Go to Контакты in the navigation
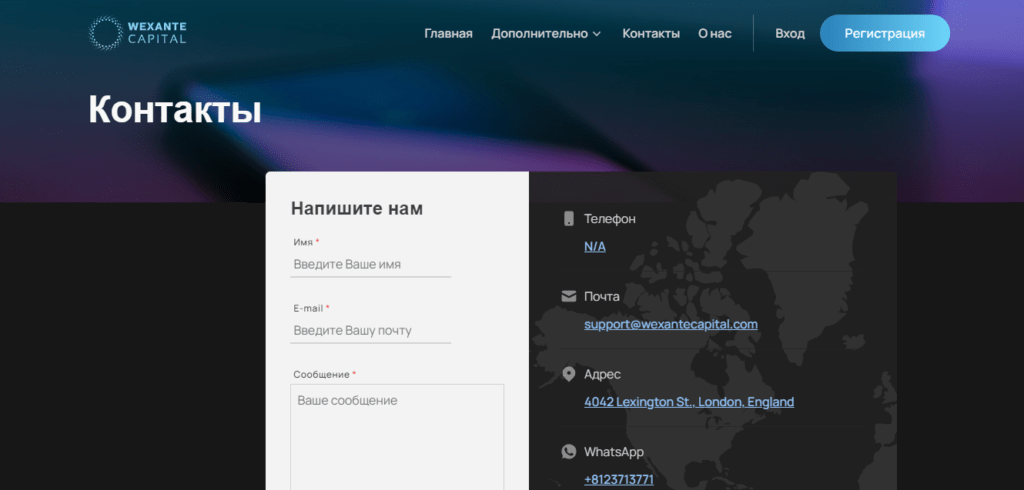 651,33
